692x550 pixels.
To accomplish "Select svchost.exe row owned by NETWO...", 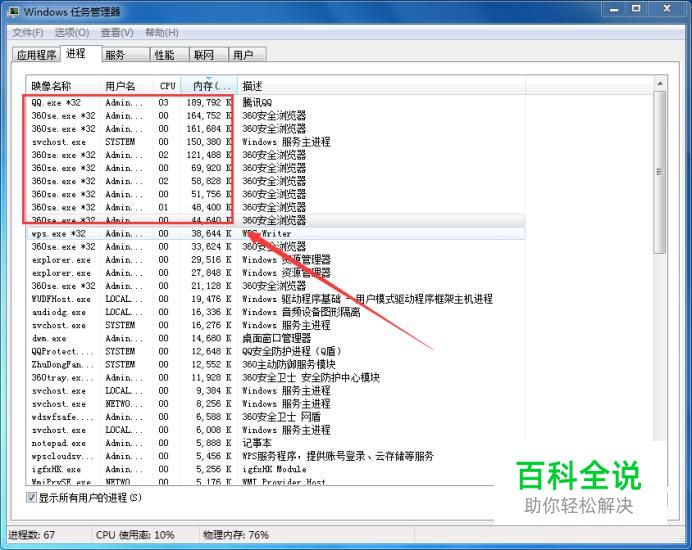I will (276, 404).
